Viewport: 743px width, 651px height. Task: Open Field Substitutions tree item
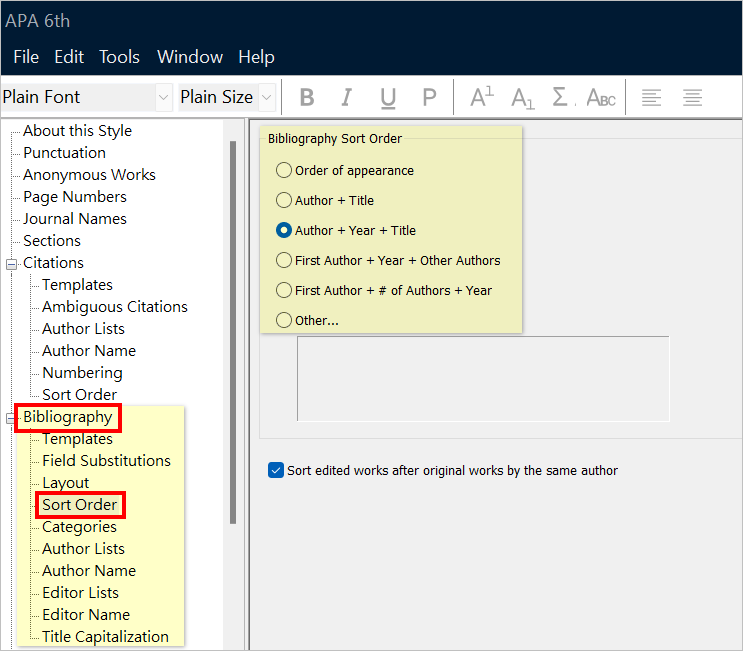[x=107, y=461]
